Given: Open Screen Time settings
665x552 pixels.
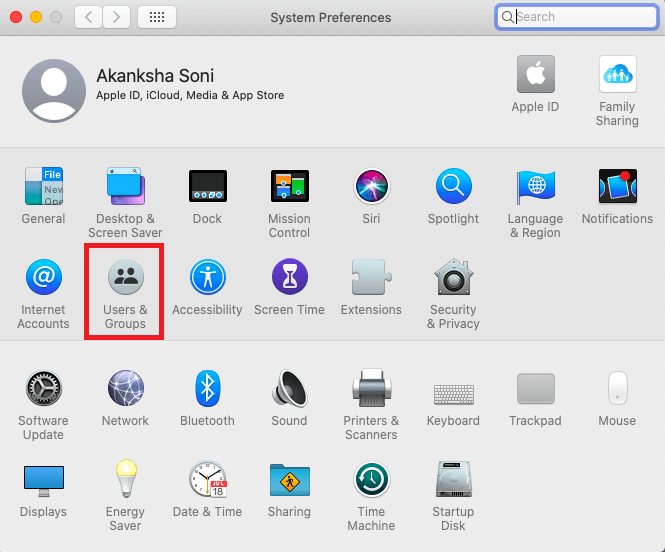Looking at the screenshot, I should pyautogui.click(x=289, y=278).
